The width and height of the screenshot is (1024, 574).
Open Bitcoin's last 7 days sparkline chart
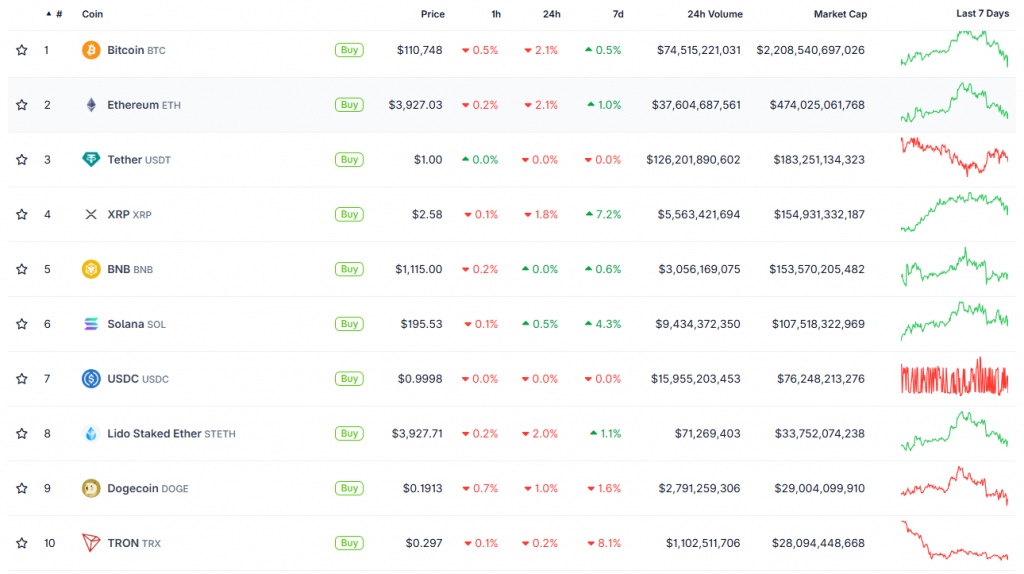(954, 49)
